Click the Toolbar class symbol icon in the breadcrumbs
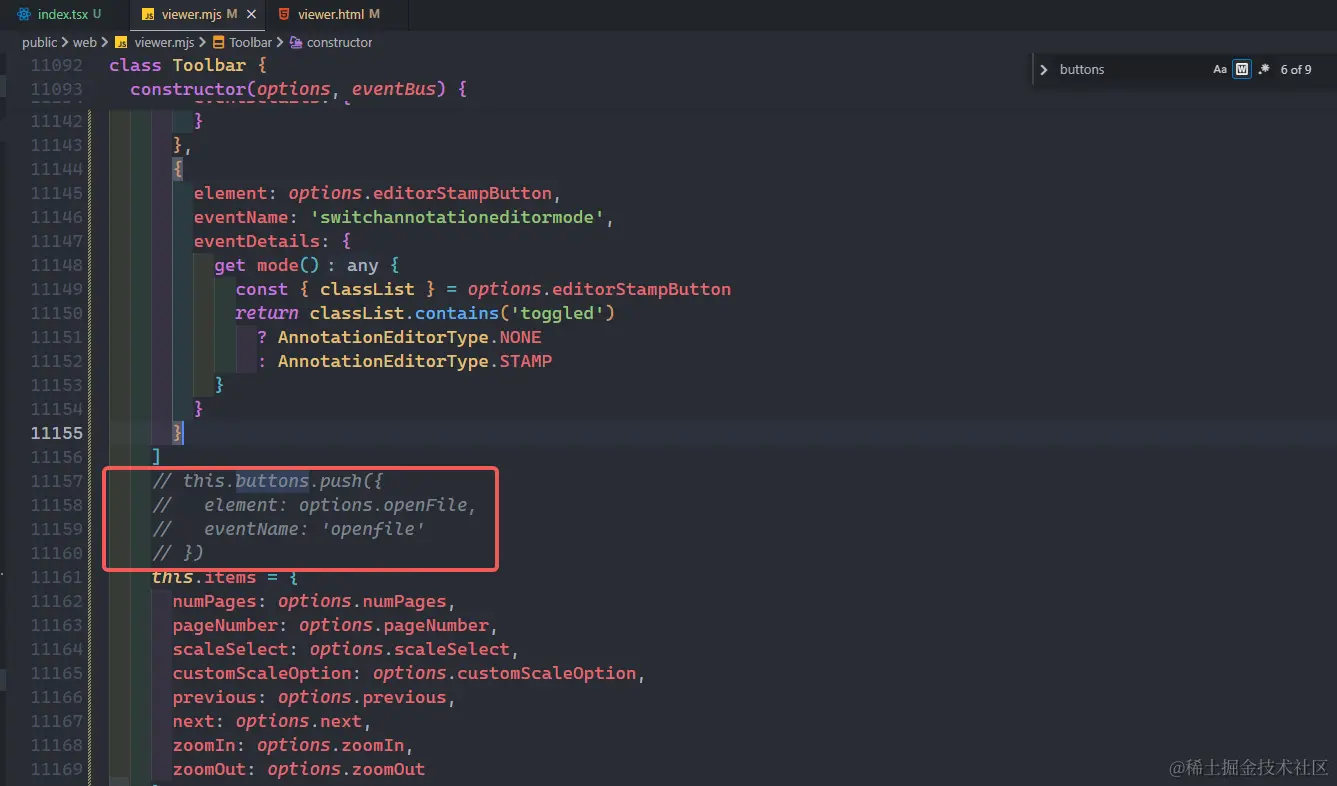This screenshot has height=786, width=1337. [x=218, y=42]
